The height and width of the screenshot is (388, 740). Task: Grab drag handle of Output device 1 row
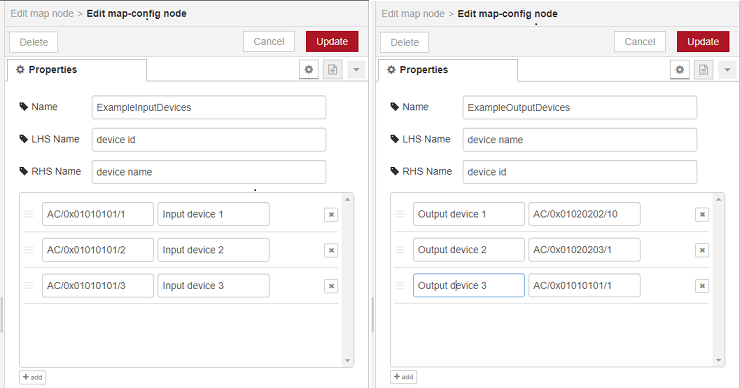(x=400, y=214)
